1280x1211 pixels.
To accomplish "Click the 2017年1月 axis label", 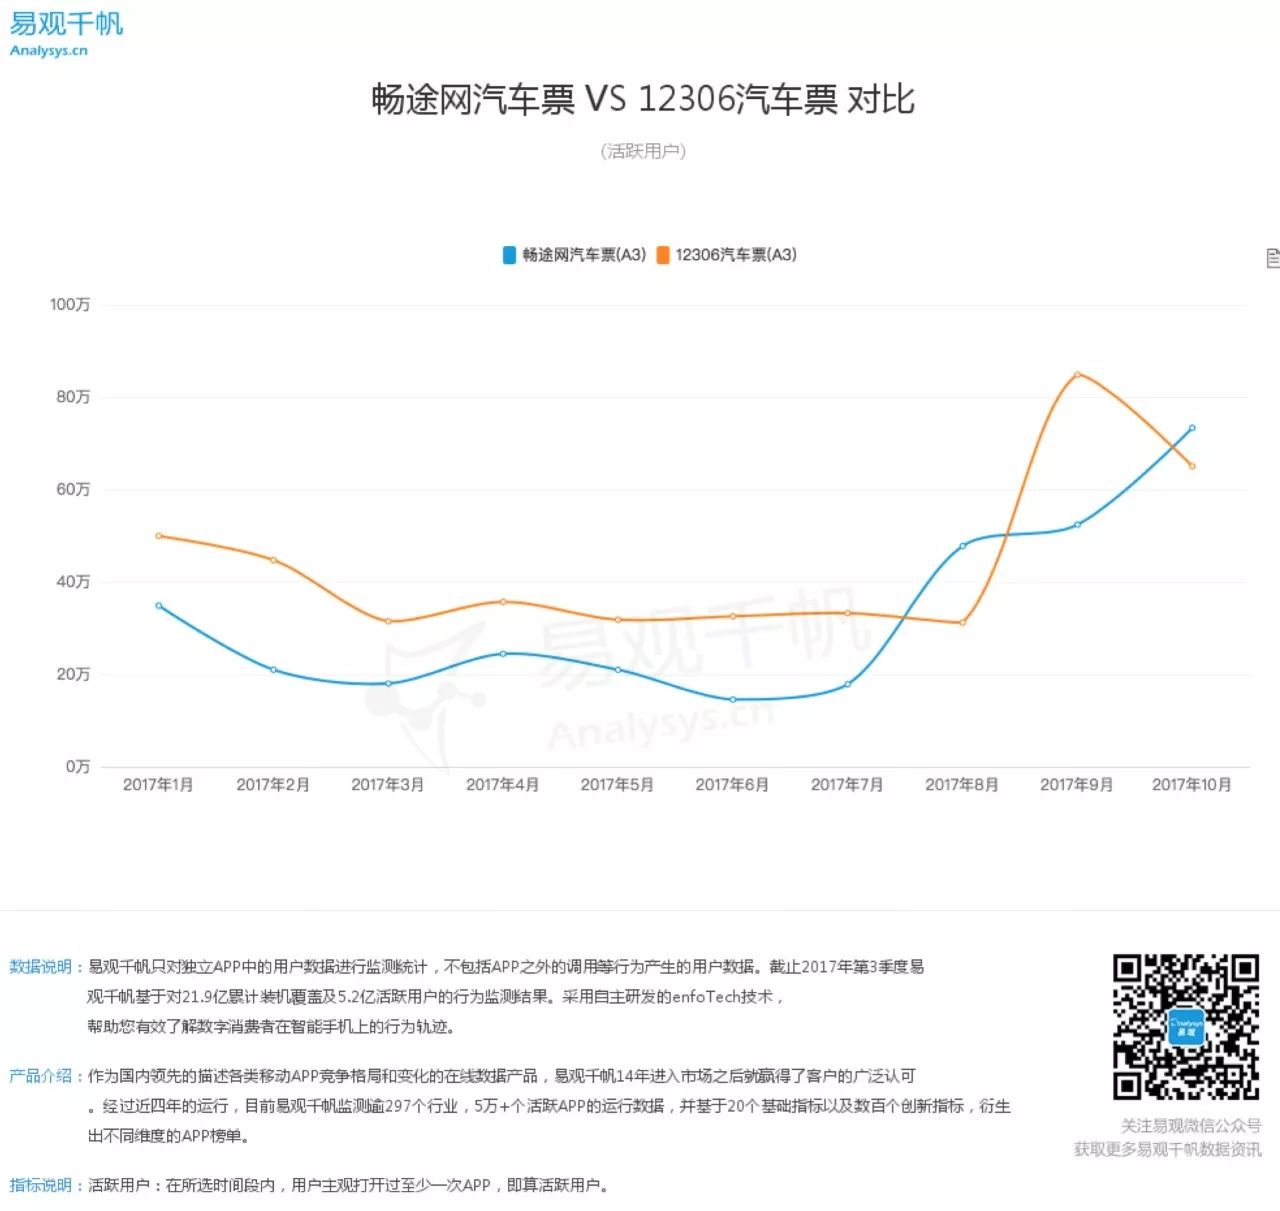I will click(158, 785).
